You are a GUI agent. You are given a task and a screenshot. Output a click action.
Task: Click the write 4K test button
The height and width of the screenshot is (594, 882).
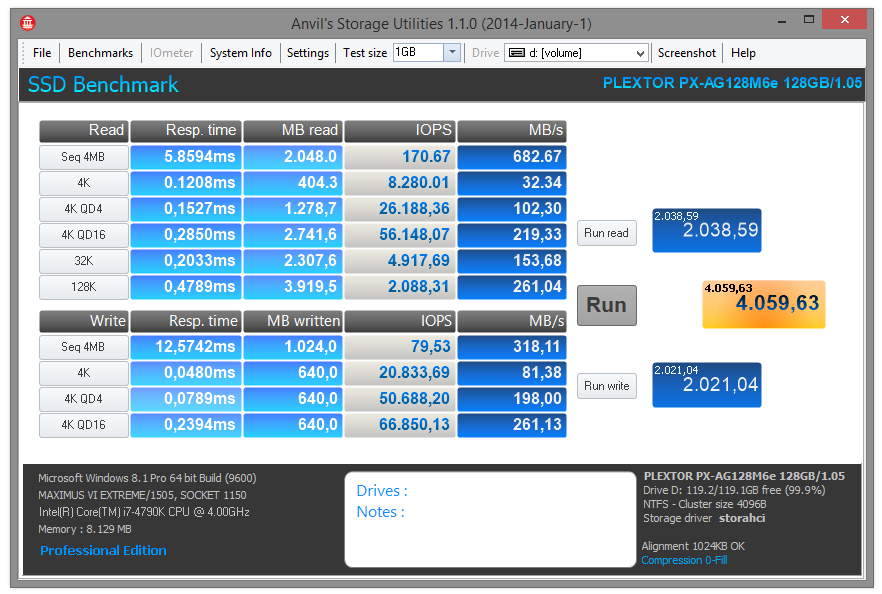click(x=84, y=372)
